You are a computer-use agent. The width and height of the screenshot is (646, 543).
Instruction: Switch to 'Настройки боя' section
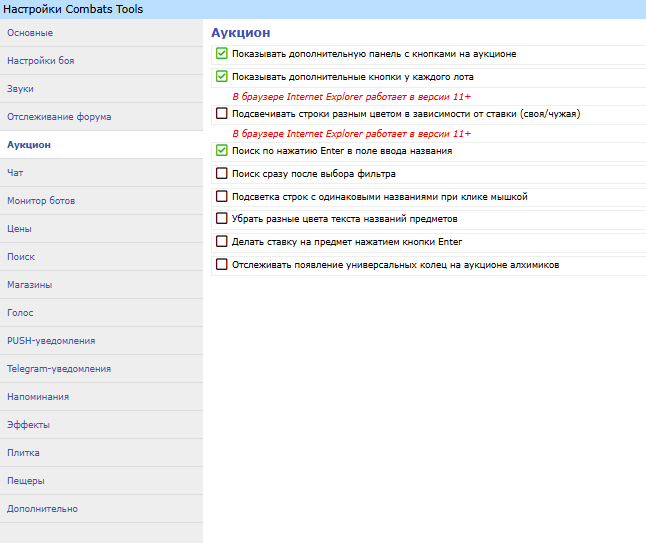40,61
